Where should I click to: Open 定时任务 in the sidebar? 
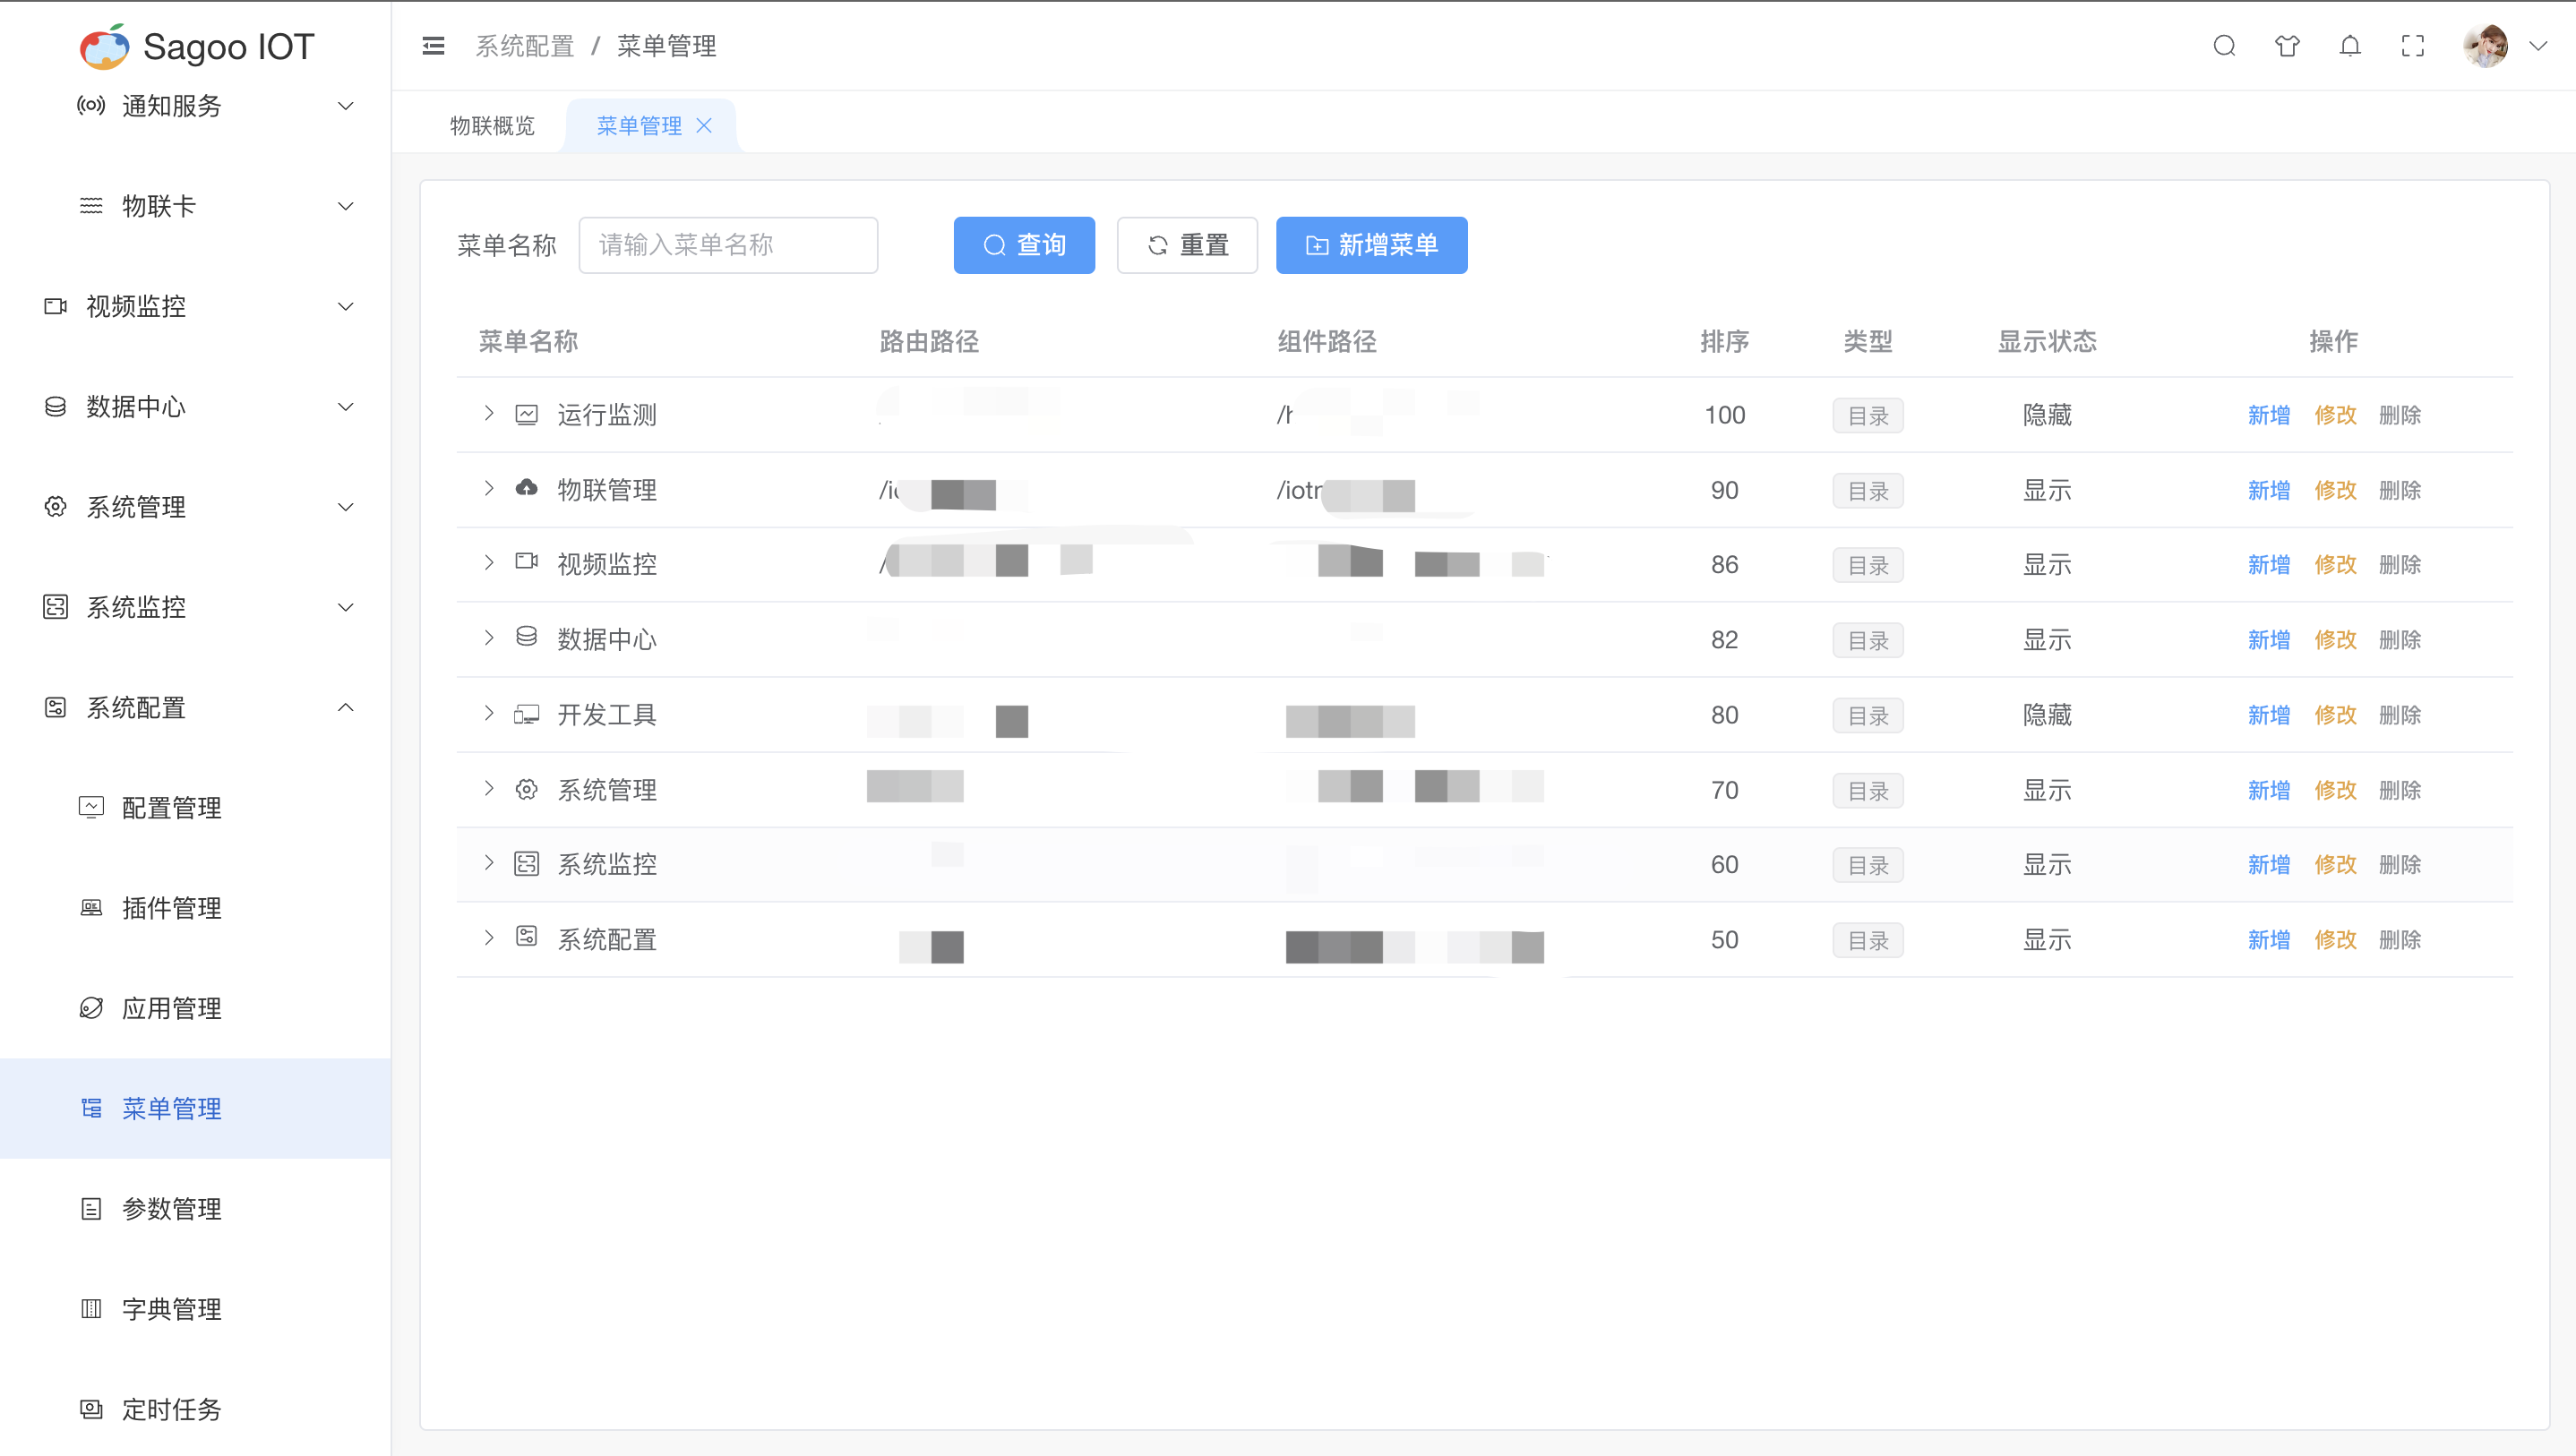196,1409
